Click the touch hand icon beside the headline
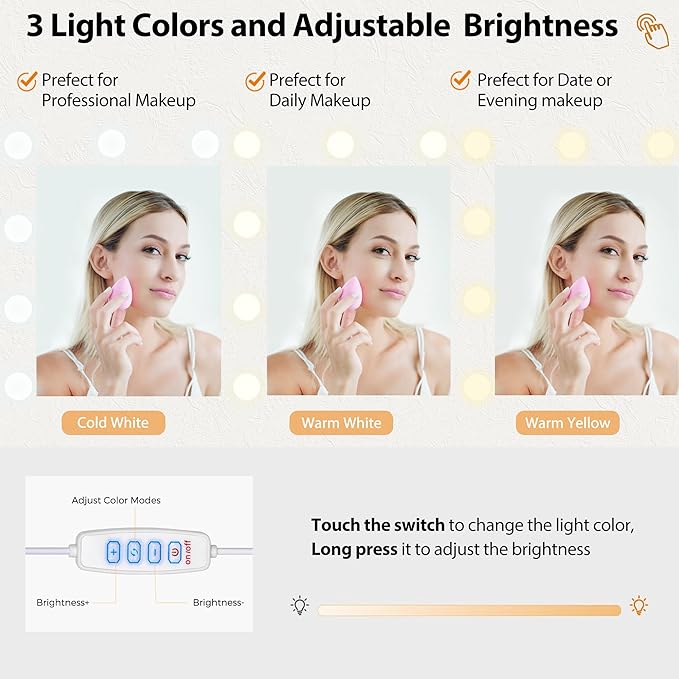679x679 pixels. [653, 31]
